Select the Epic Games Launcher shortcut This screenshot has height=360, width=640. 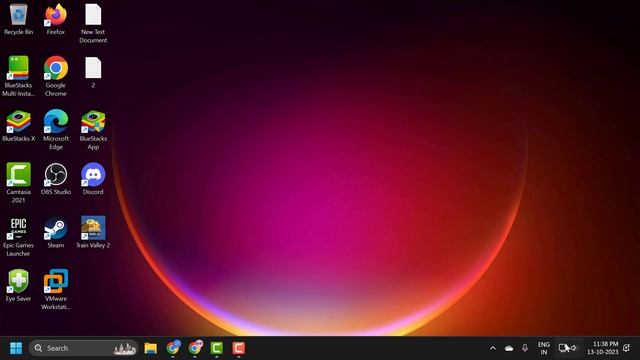coord(18,237)
